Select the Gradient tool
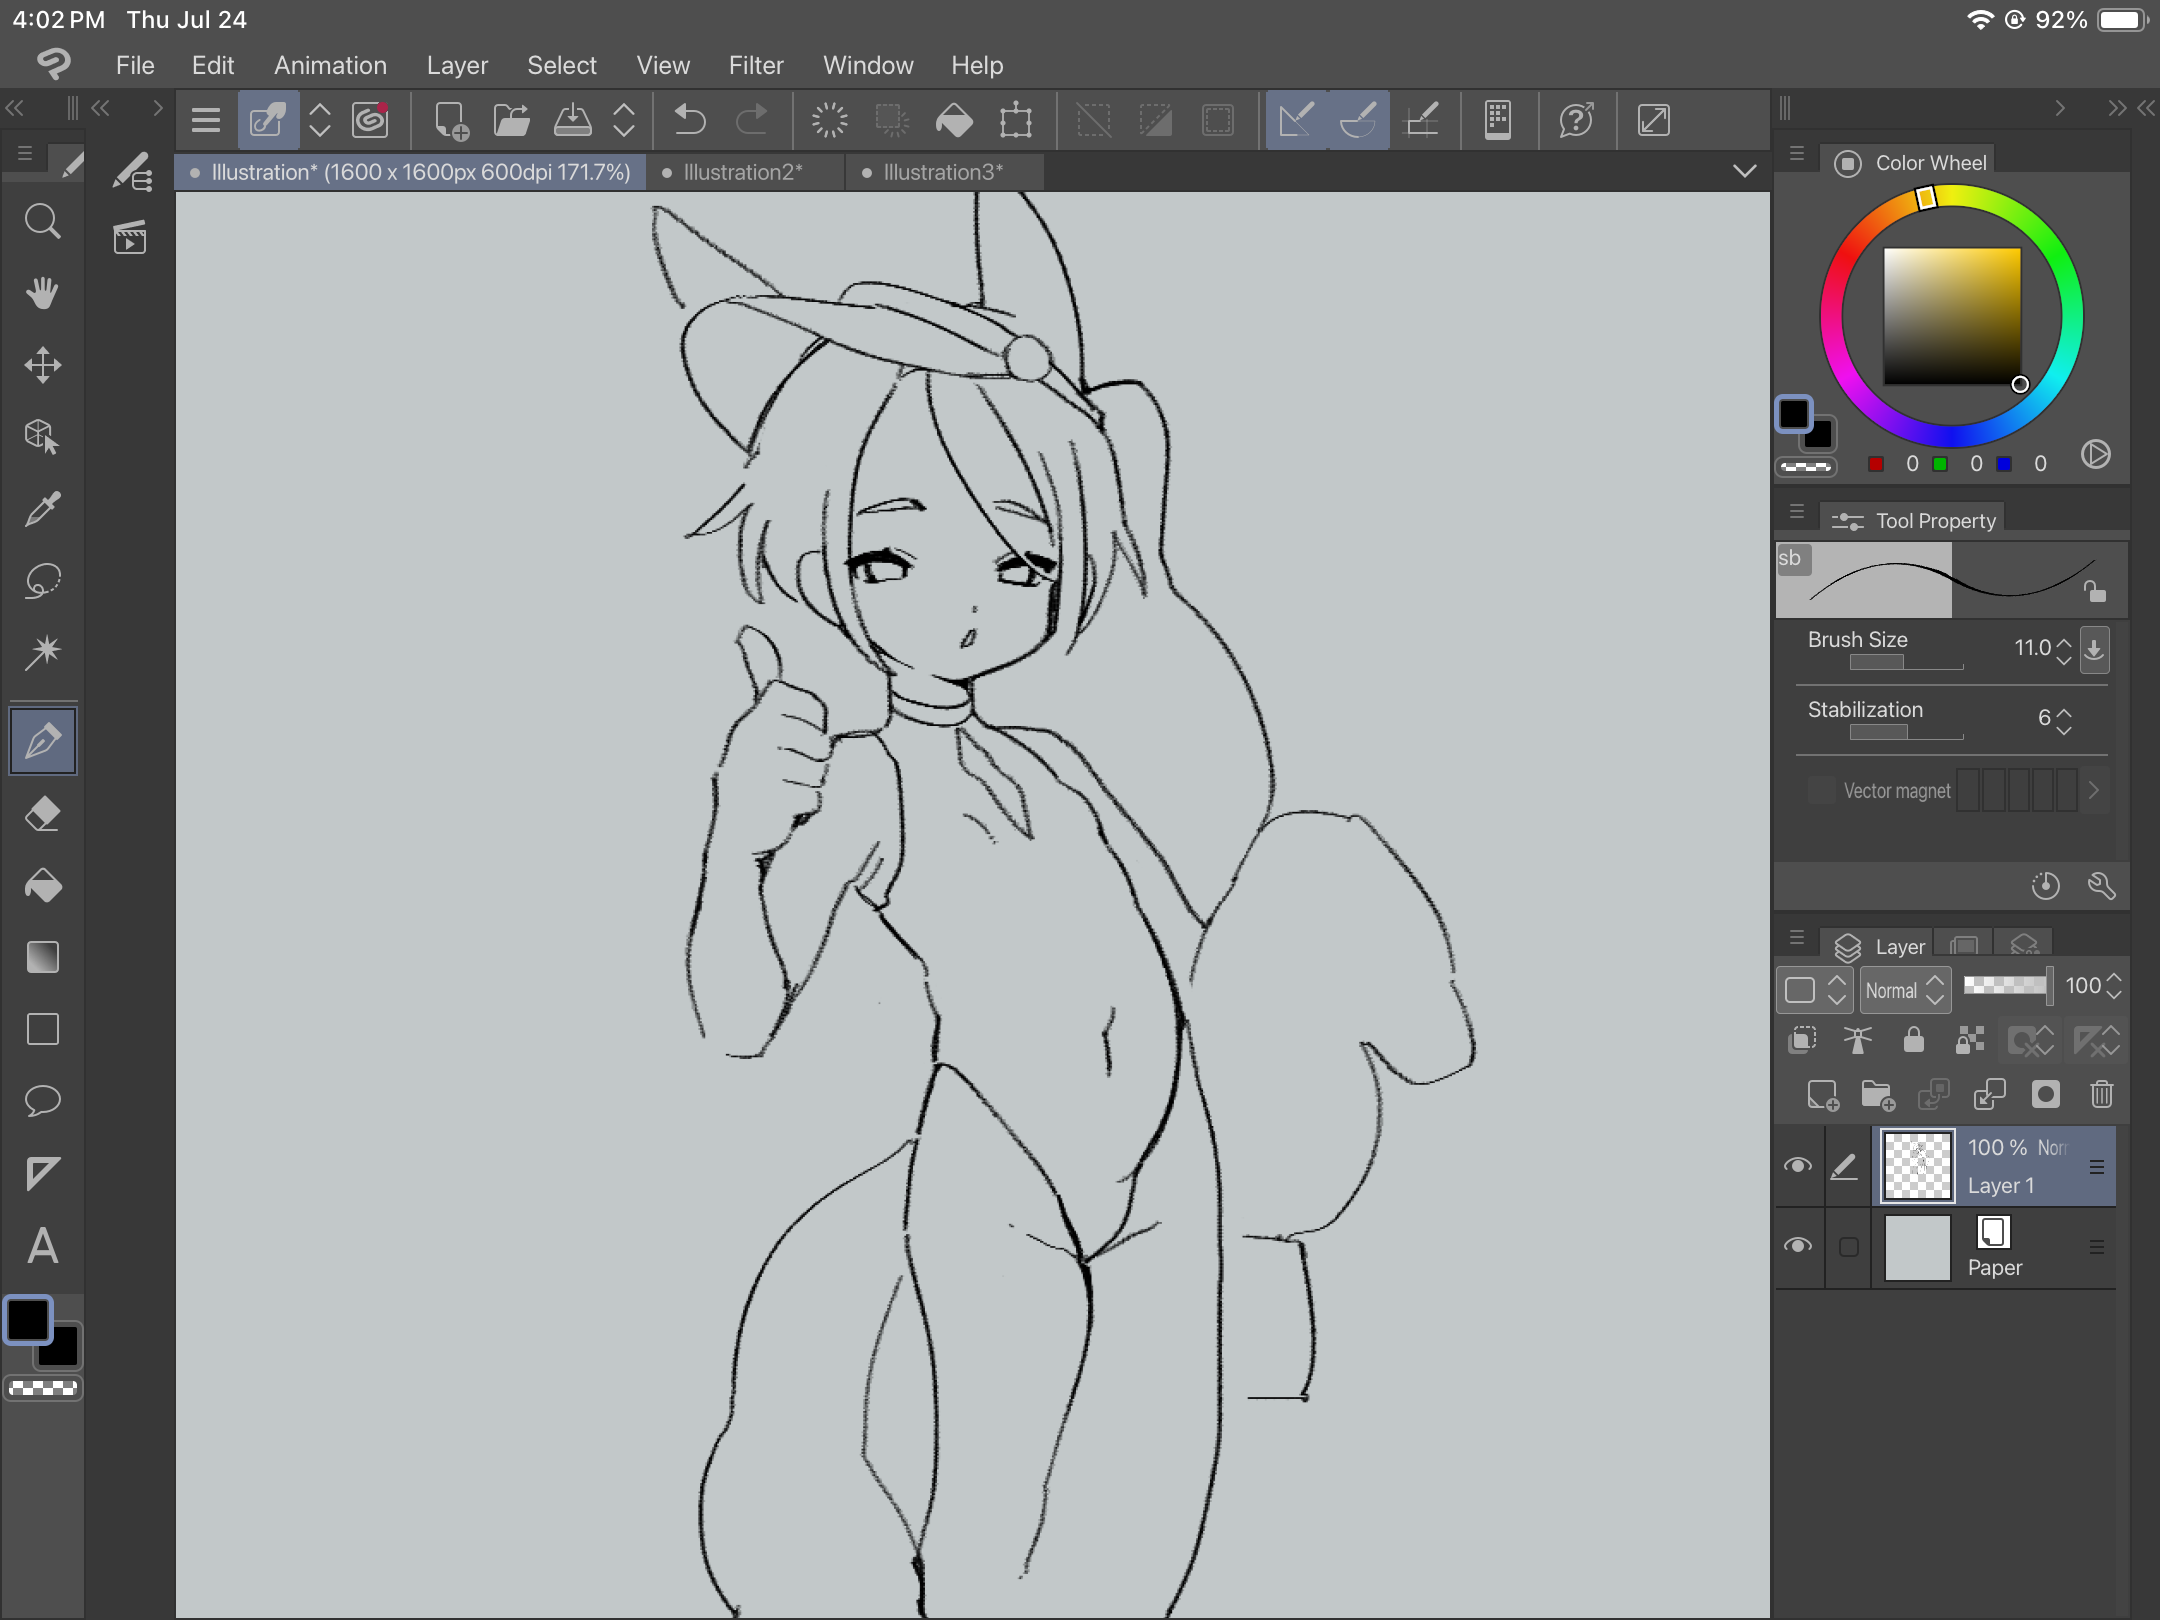This screenshot has width=2160, height=1620. point(42,957)
